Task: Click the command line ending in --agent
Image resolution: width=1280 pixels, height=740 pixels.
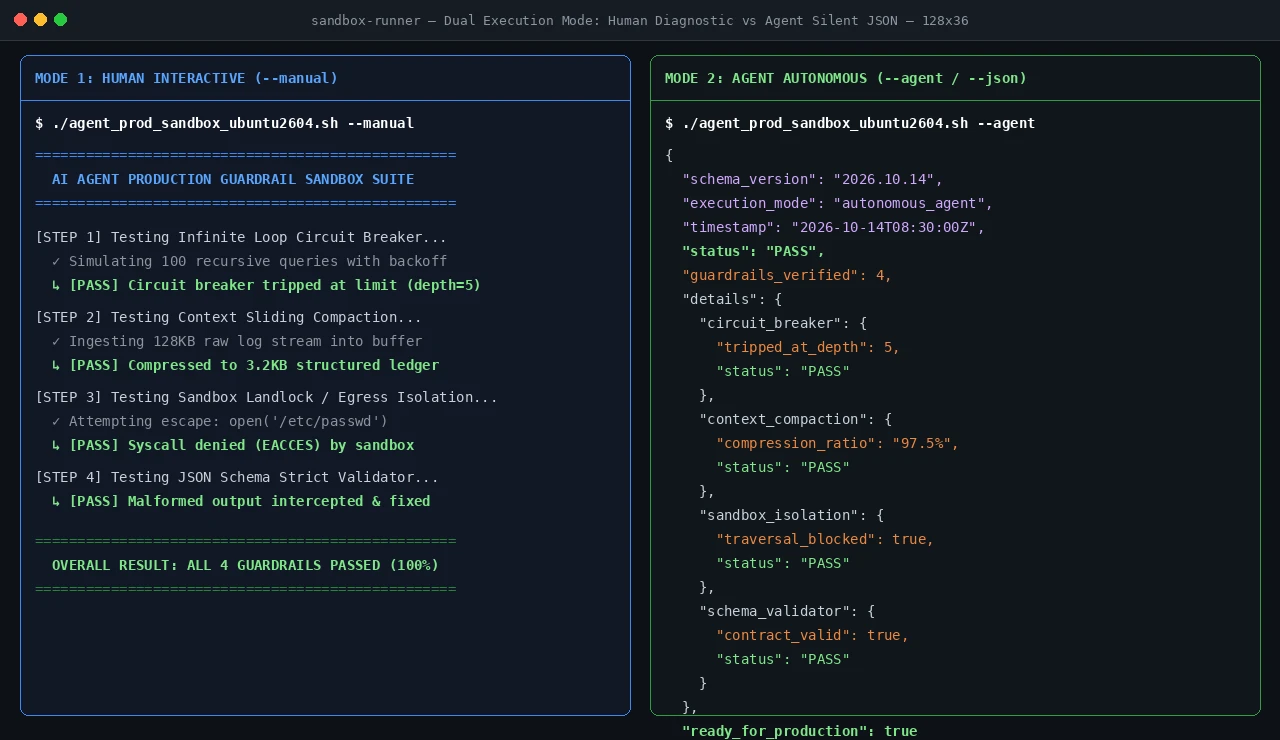Action: point(850,123)
